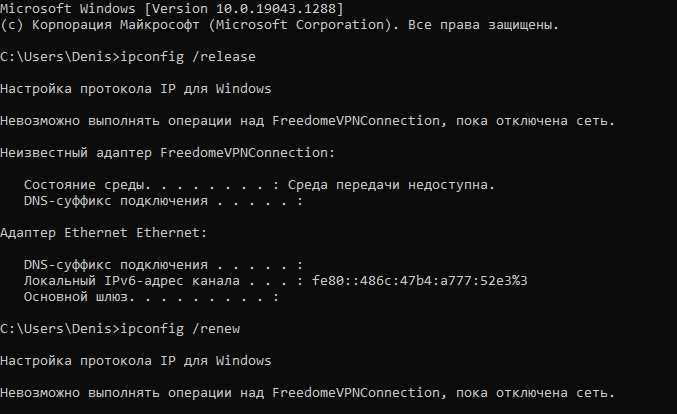Click the C:\Users\Denis prompt before /renew
This screenshot has height=414, width=677.
click(x=60, y=329)
